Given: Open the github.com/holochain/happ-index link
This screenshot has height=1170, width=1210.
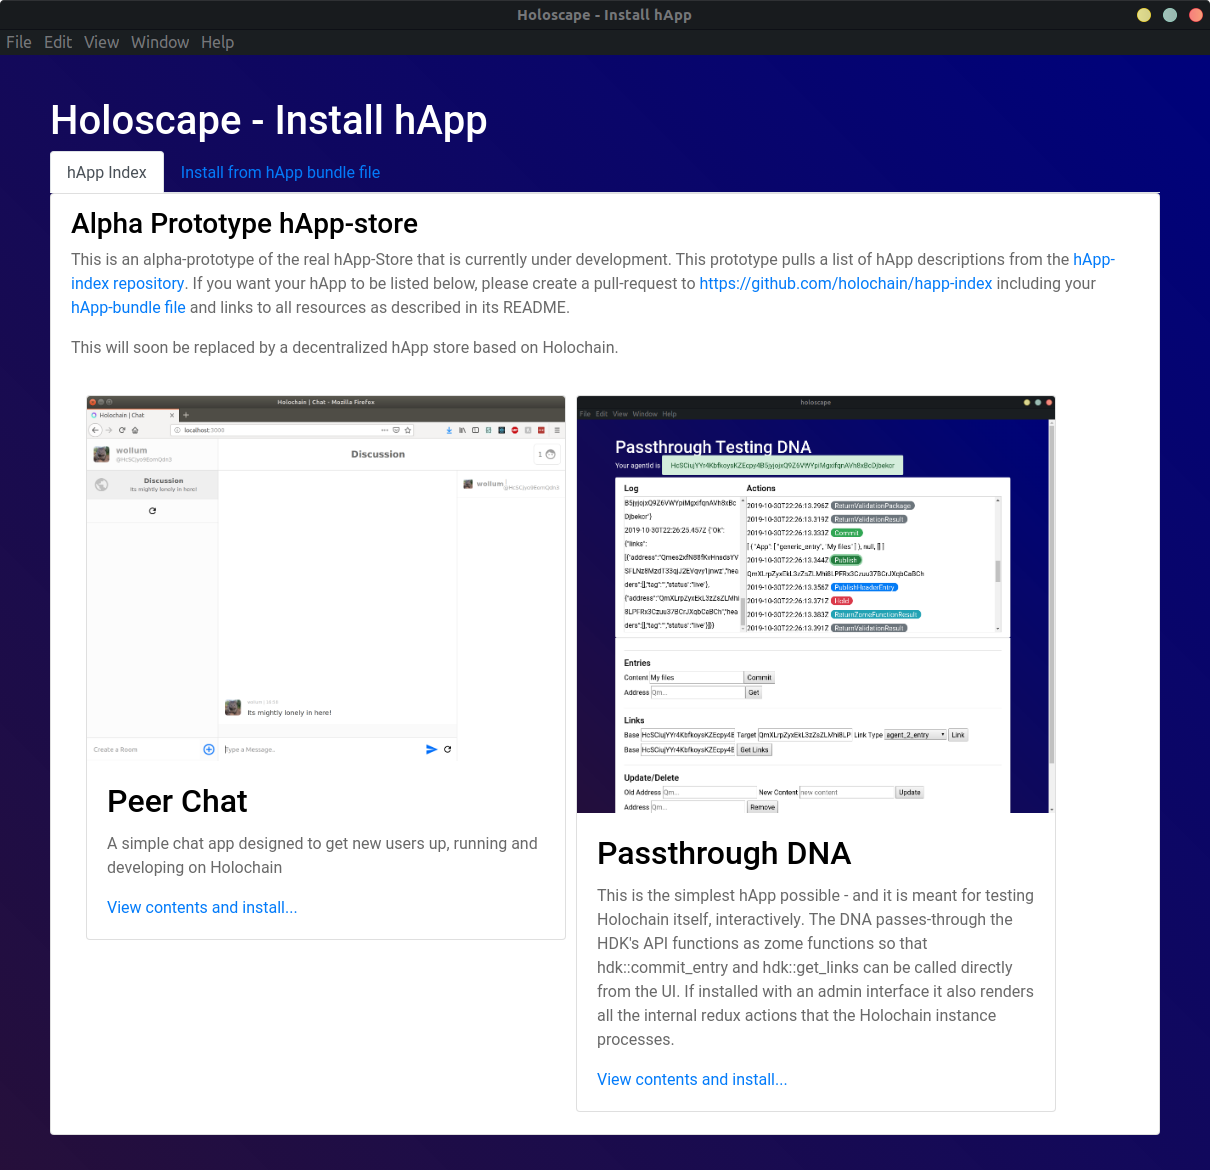Looking at the screenshot, I should 846,284.
